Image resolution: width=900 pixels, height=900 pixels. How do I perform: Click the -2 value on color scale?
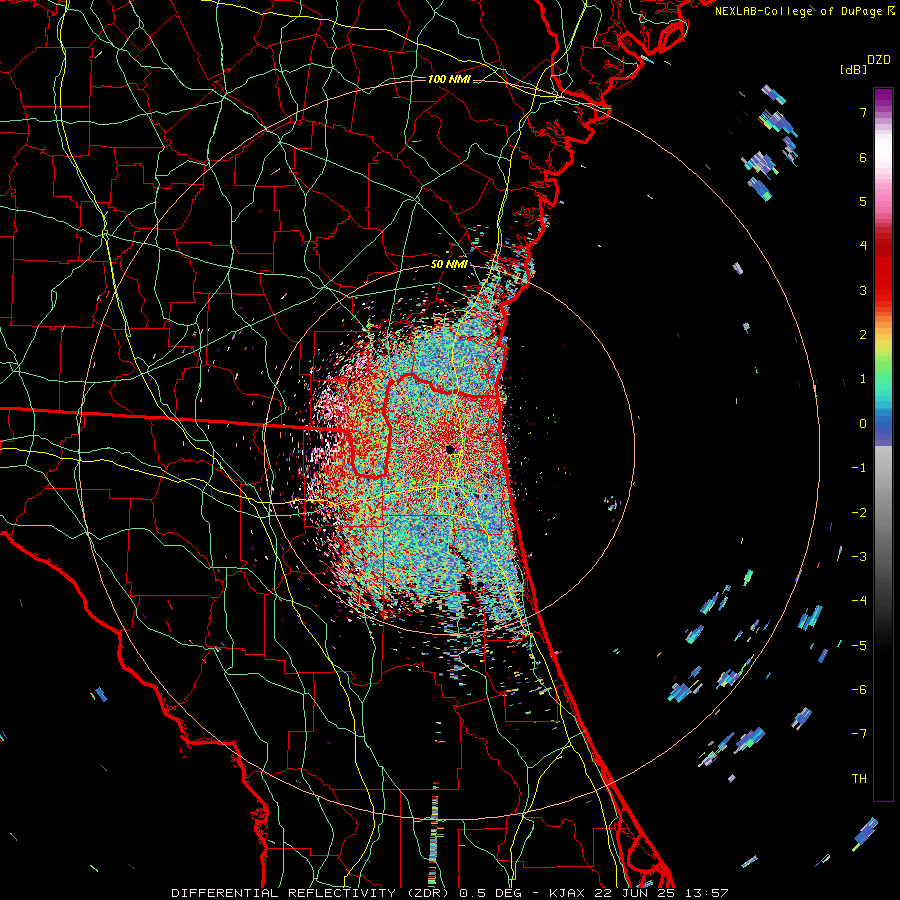pos(859,513)
